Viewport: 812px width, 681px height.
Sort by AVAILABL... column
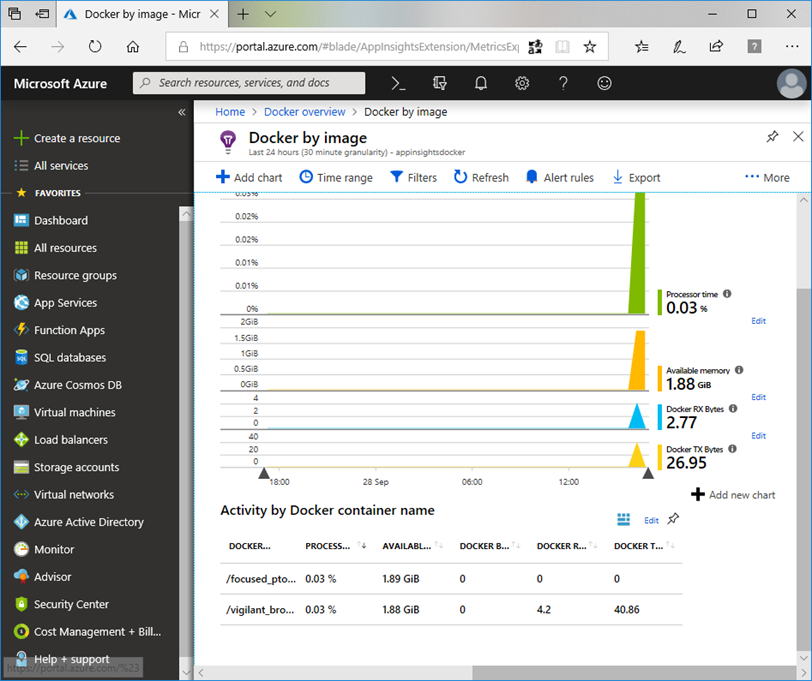pyautogui.click(x=439, y=545)
